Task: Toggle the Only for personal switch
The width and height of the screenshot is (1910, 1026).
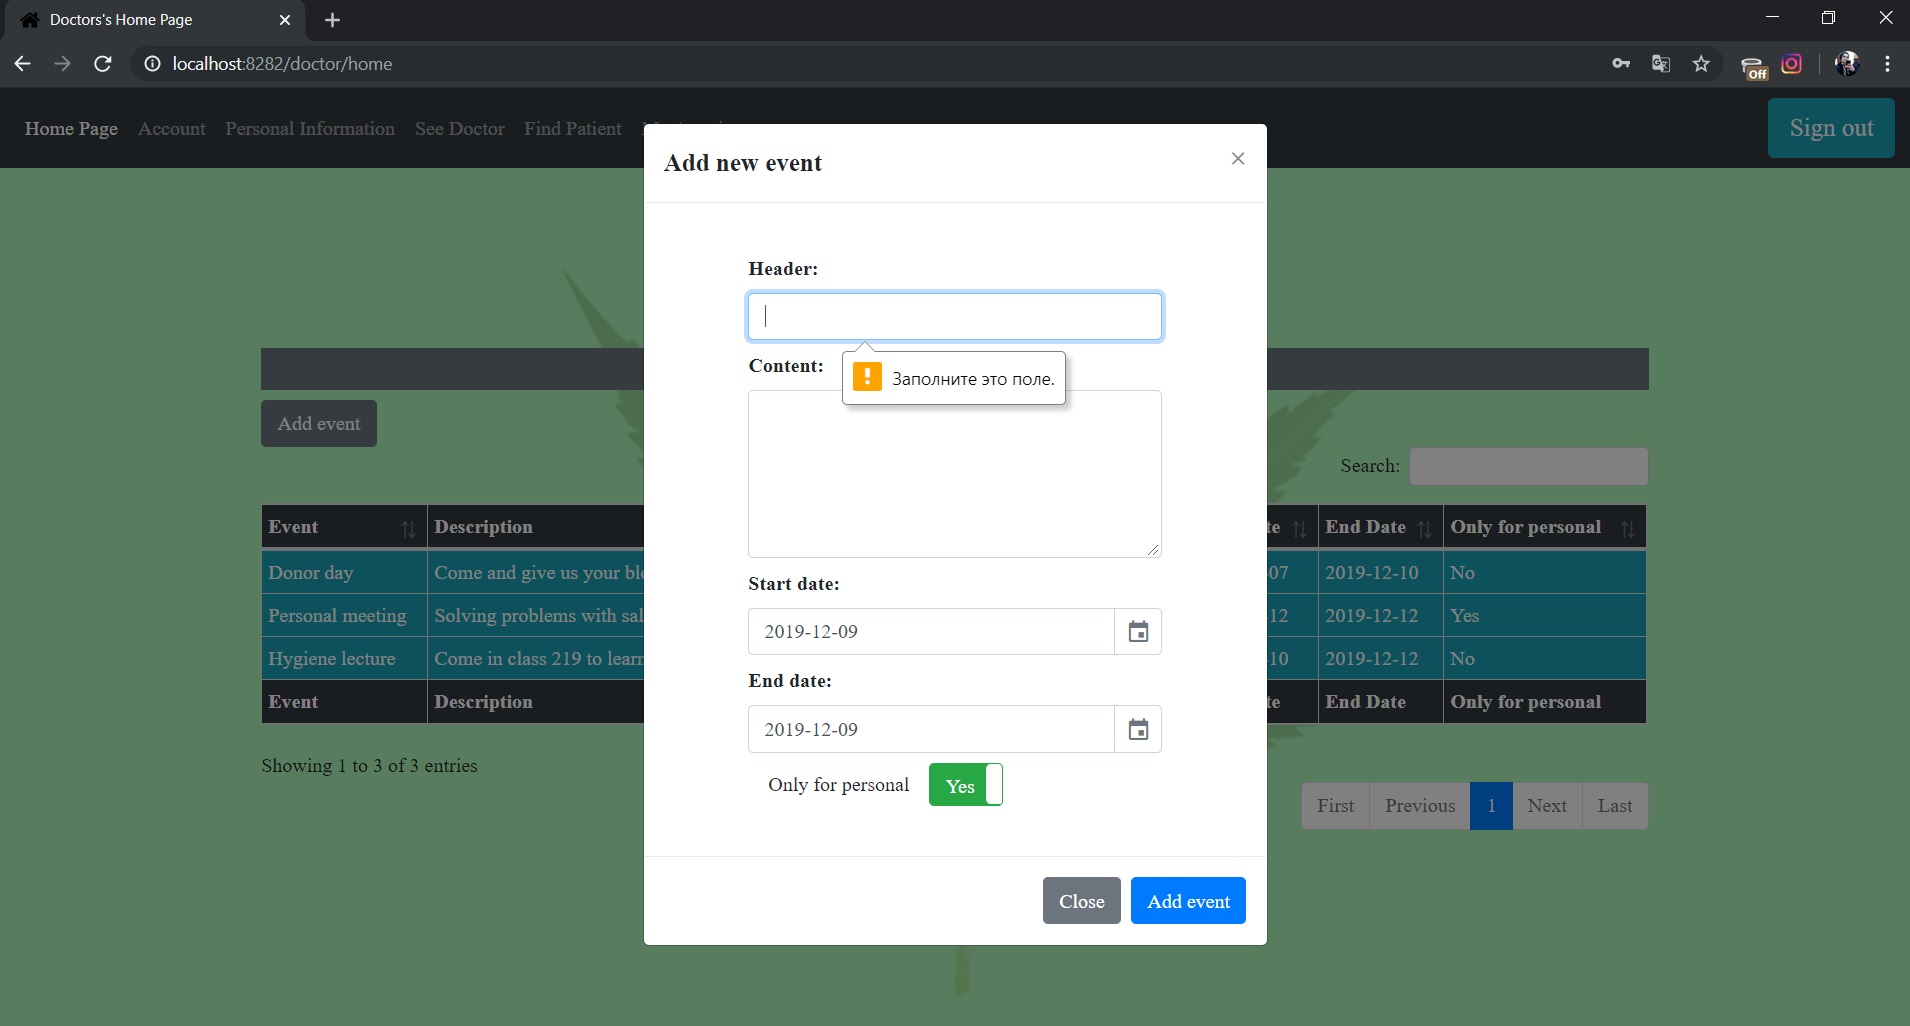Action: tap(965, 785)
